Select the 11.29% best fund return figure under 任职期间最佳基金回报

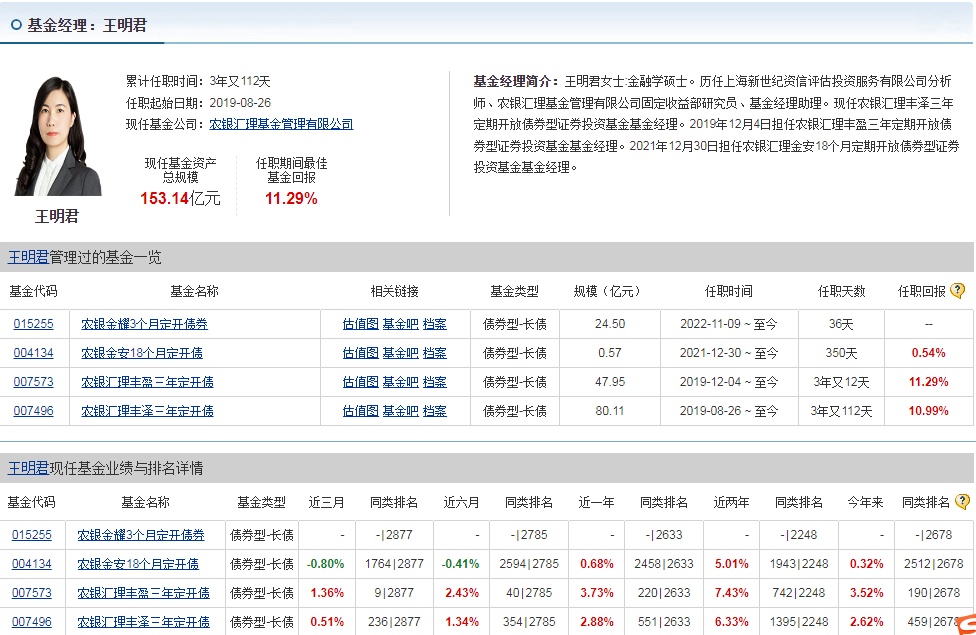pos(291,199)
